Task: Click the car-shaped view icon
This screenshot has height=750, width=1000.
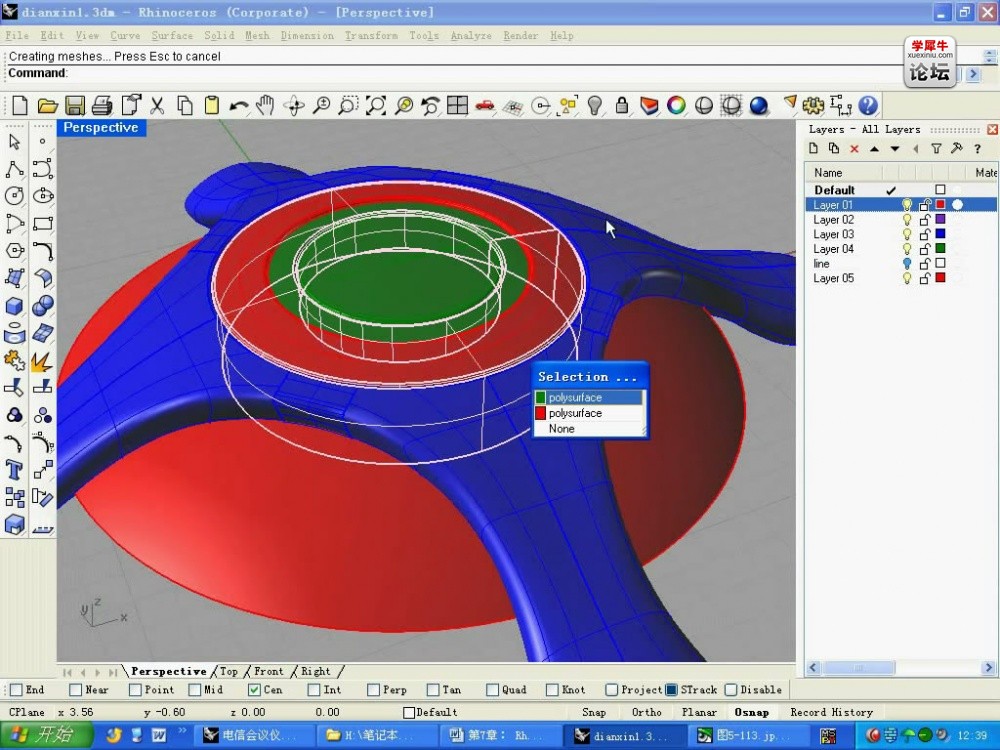Action: (485, 105)
